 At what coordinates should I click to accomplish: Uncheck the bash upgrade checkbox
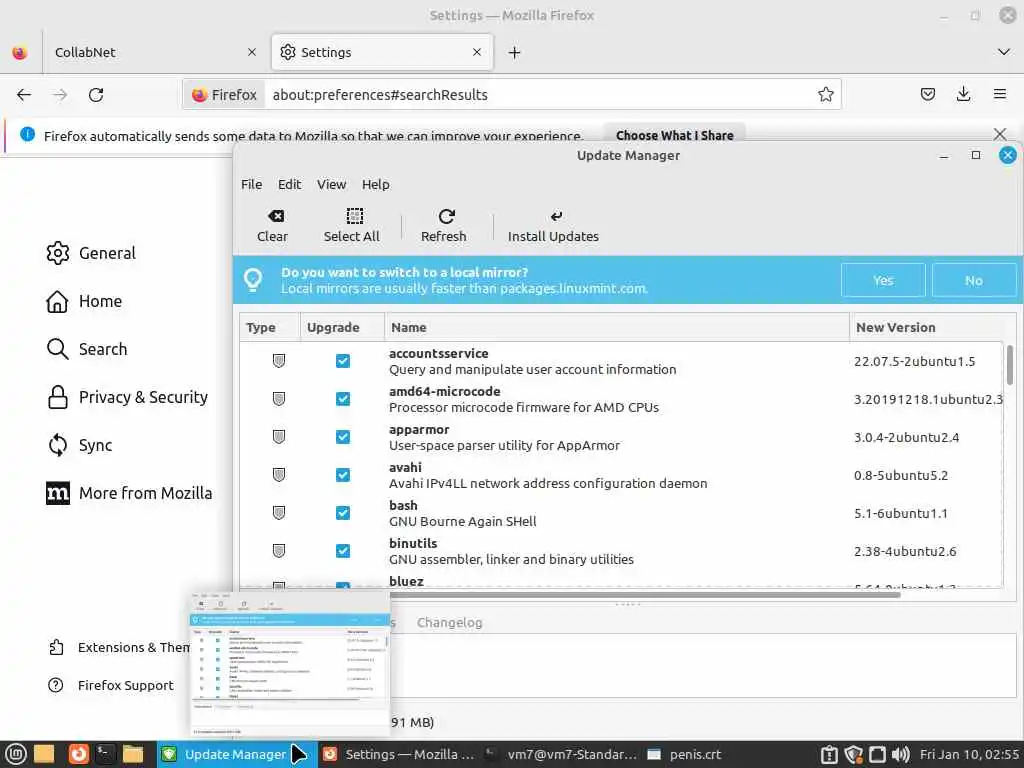pos(343,513)
